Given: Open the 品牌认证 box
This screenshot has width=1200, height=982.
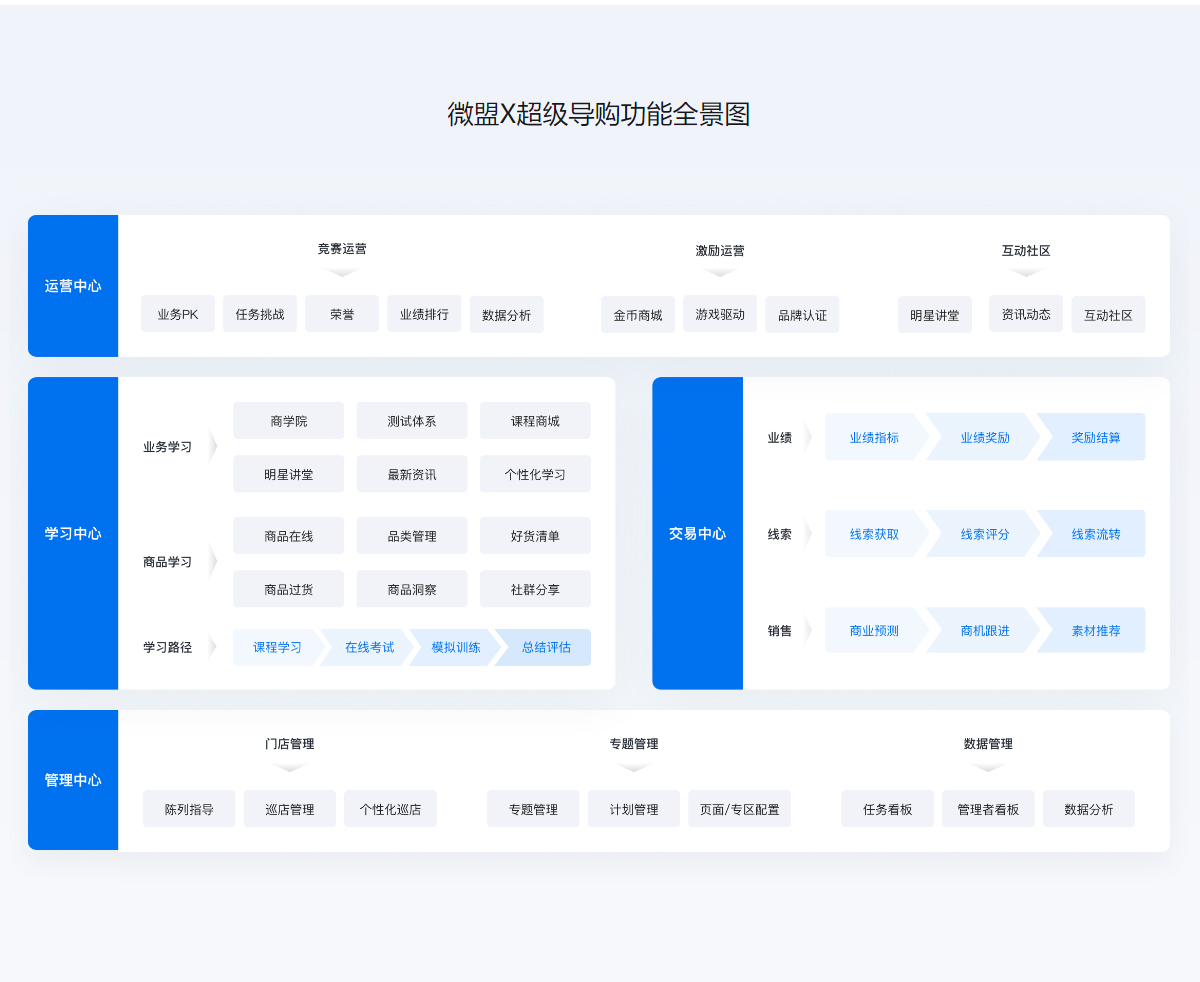Looking at the screenshot, I should click(x=802, y=315).
